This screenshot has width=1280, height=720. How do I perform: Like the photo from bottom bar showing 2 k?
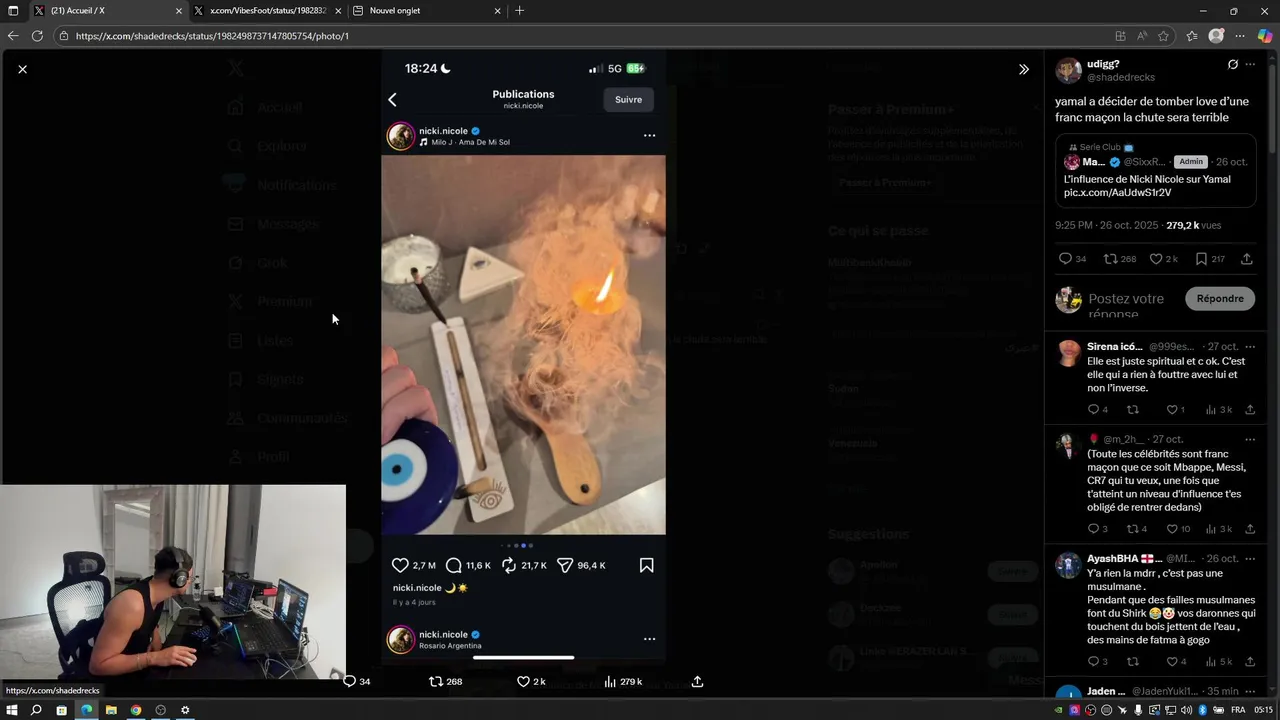pos(531,681)
